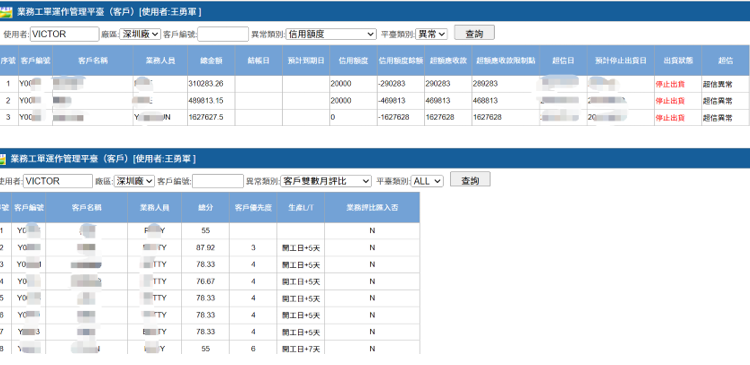Click the priority value 6 in the lower table

tap(253, 349)
